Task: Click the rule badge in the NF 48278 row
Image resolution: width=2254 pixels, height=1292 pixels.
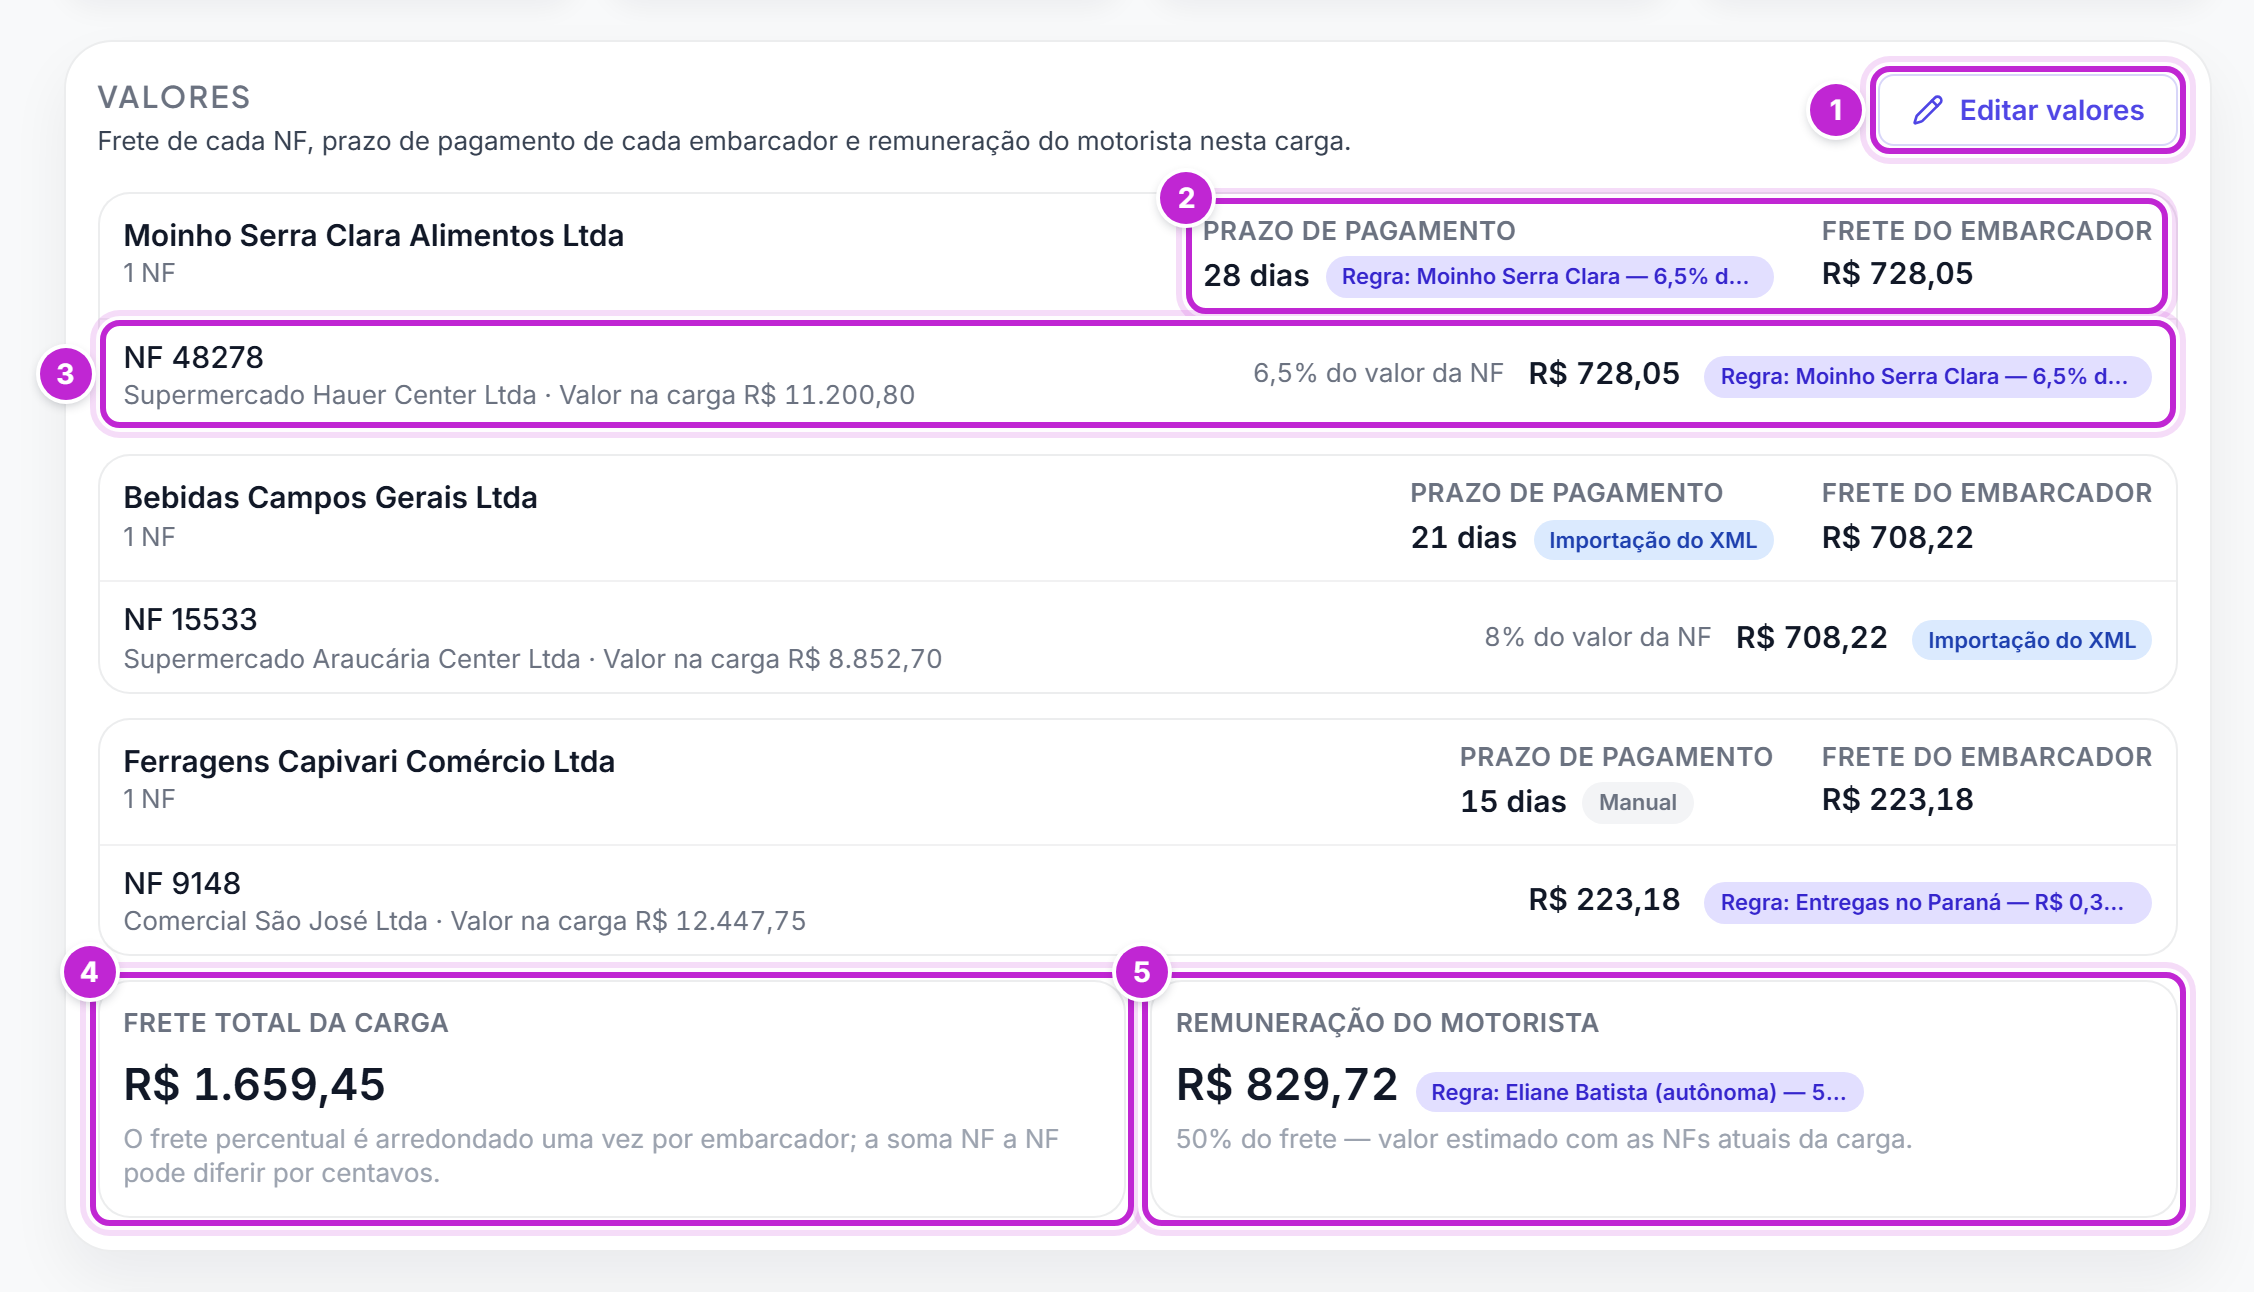Action: (x=1927, y=376)
